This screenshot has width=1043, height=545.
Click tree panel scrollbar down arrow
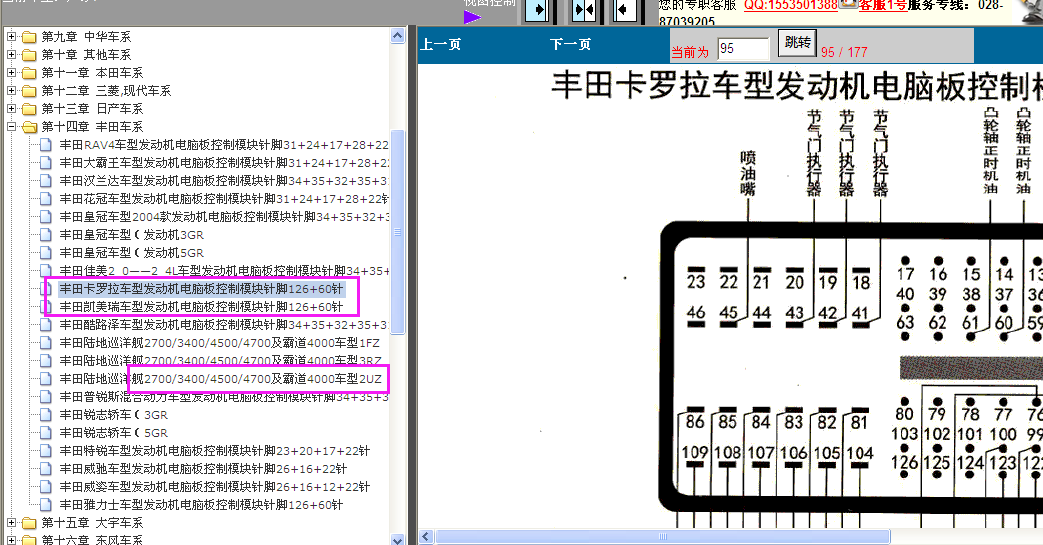[x=398, y=539]
